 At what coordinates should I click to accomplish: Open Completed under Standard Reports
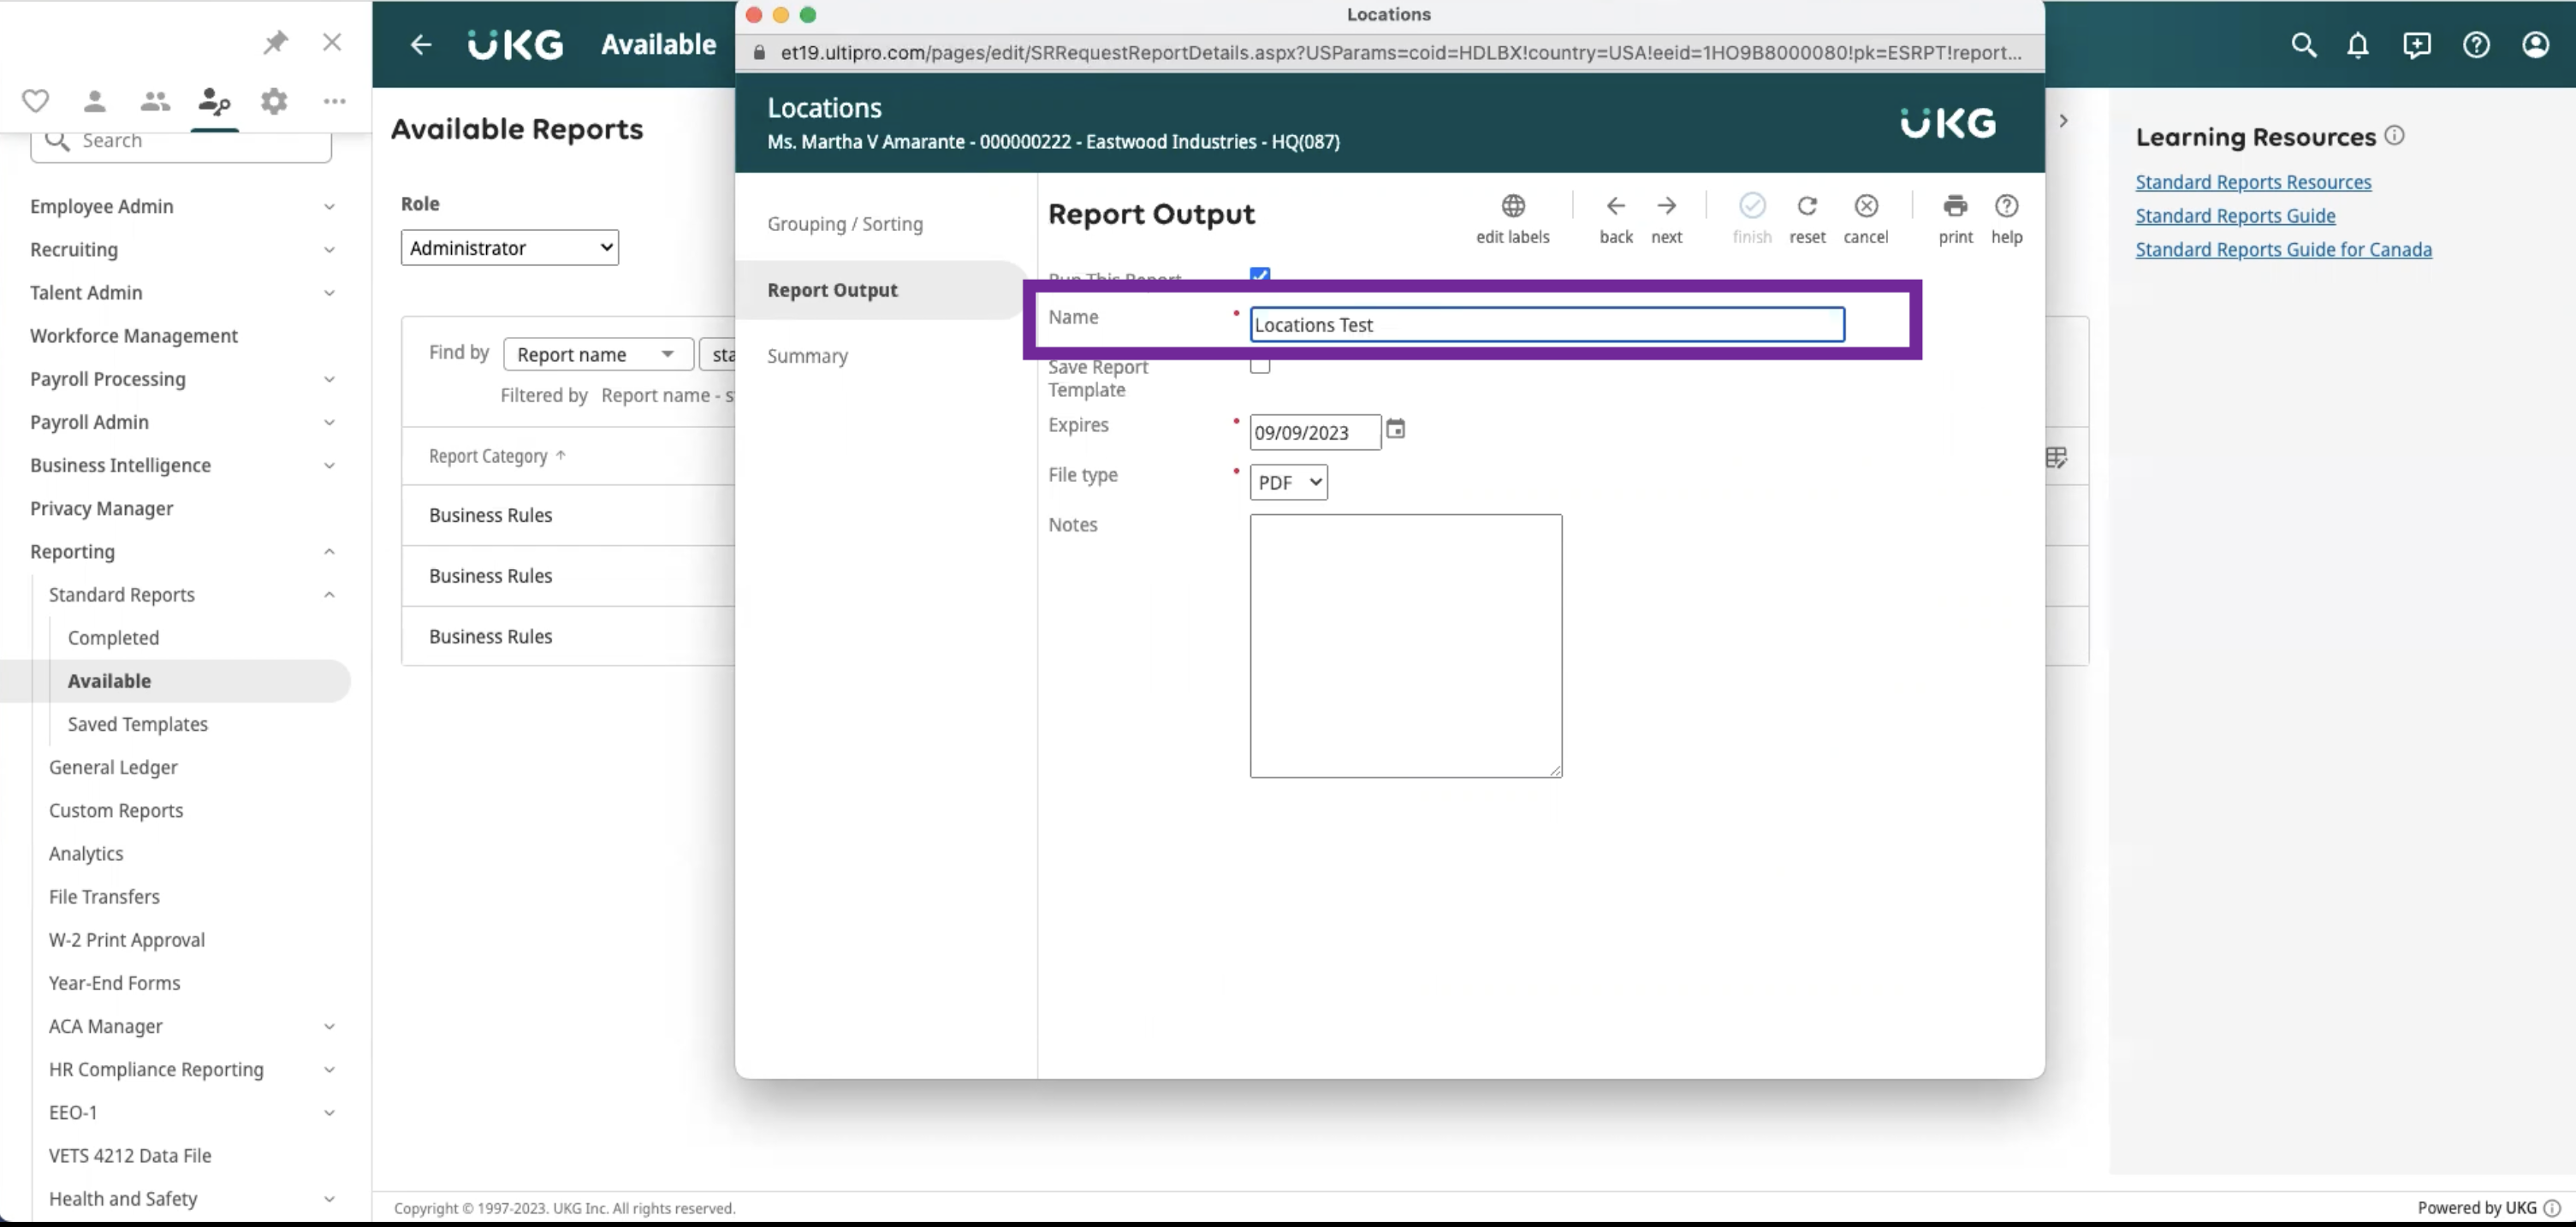pos(113,637)
